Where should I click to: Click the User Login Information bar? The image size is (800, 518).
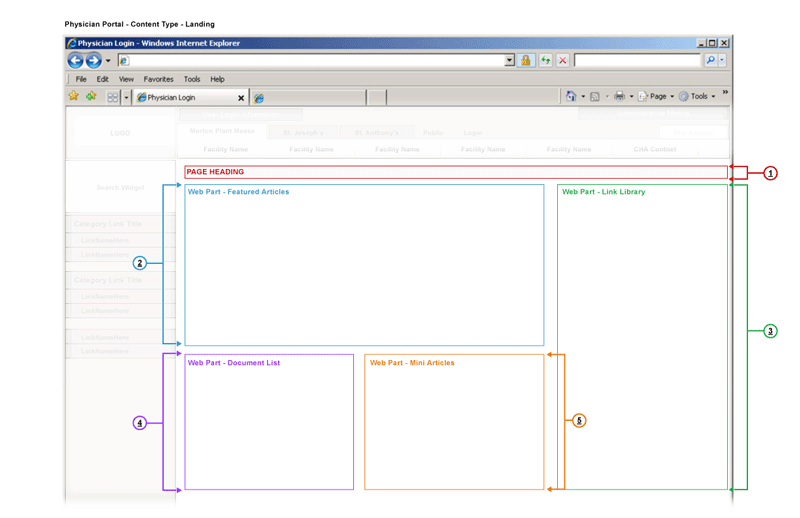pyautogui.click(x=241, y=114)
